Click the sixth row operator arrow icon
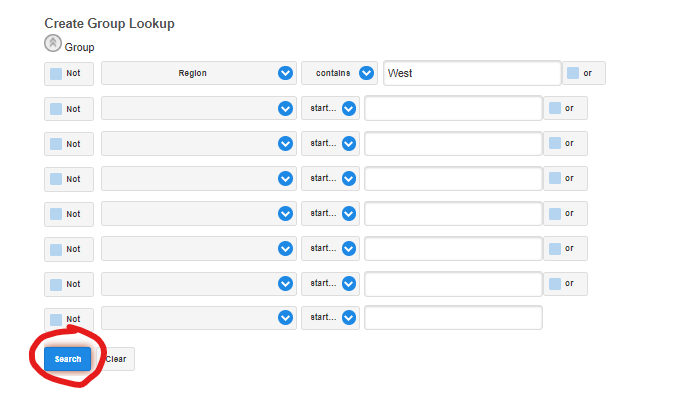Image resolution: width=675 pixels, height=404 pixels. [349, 248]
